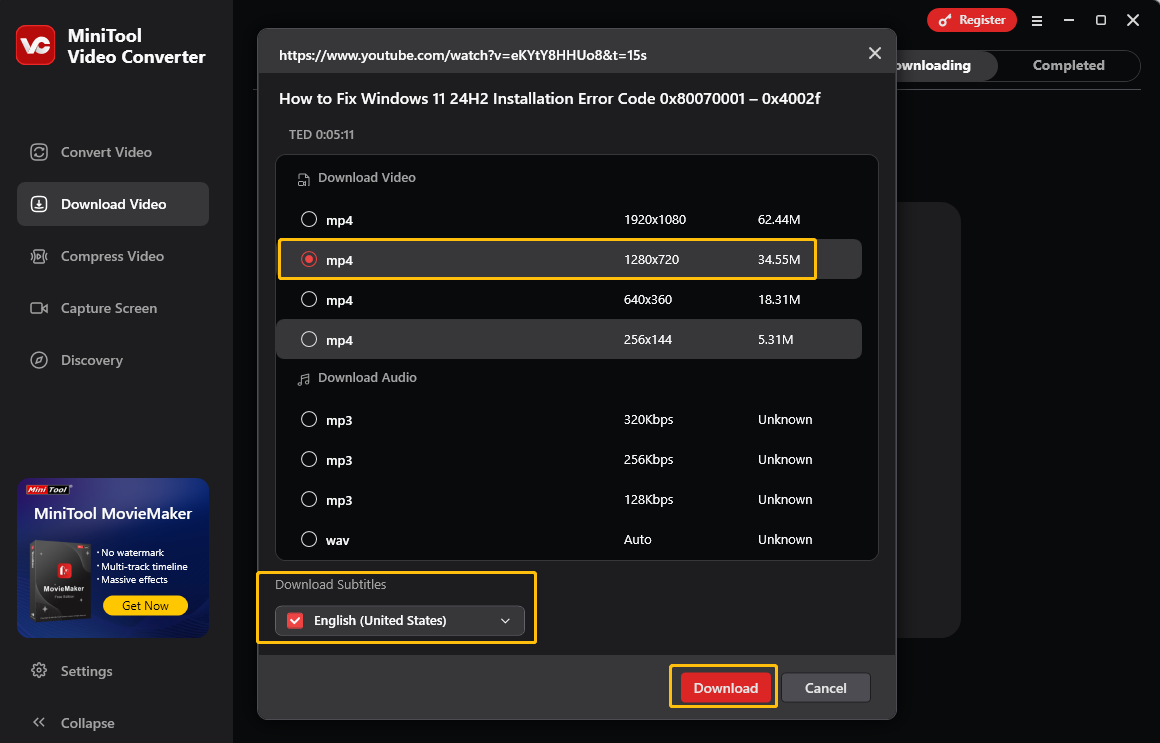The image size is (1160, 743).
Task: Select mp3 320Kbps radio button
Action: click(x=308, y=419)
